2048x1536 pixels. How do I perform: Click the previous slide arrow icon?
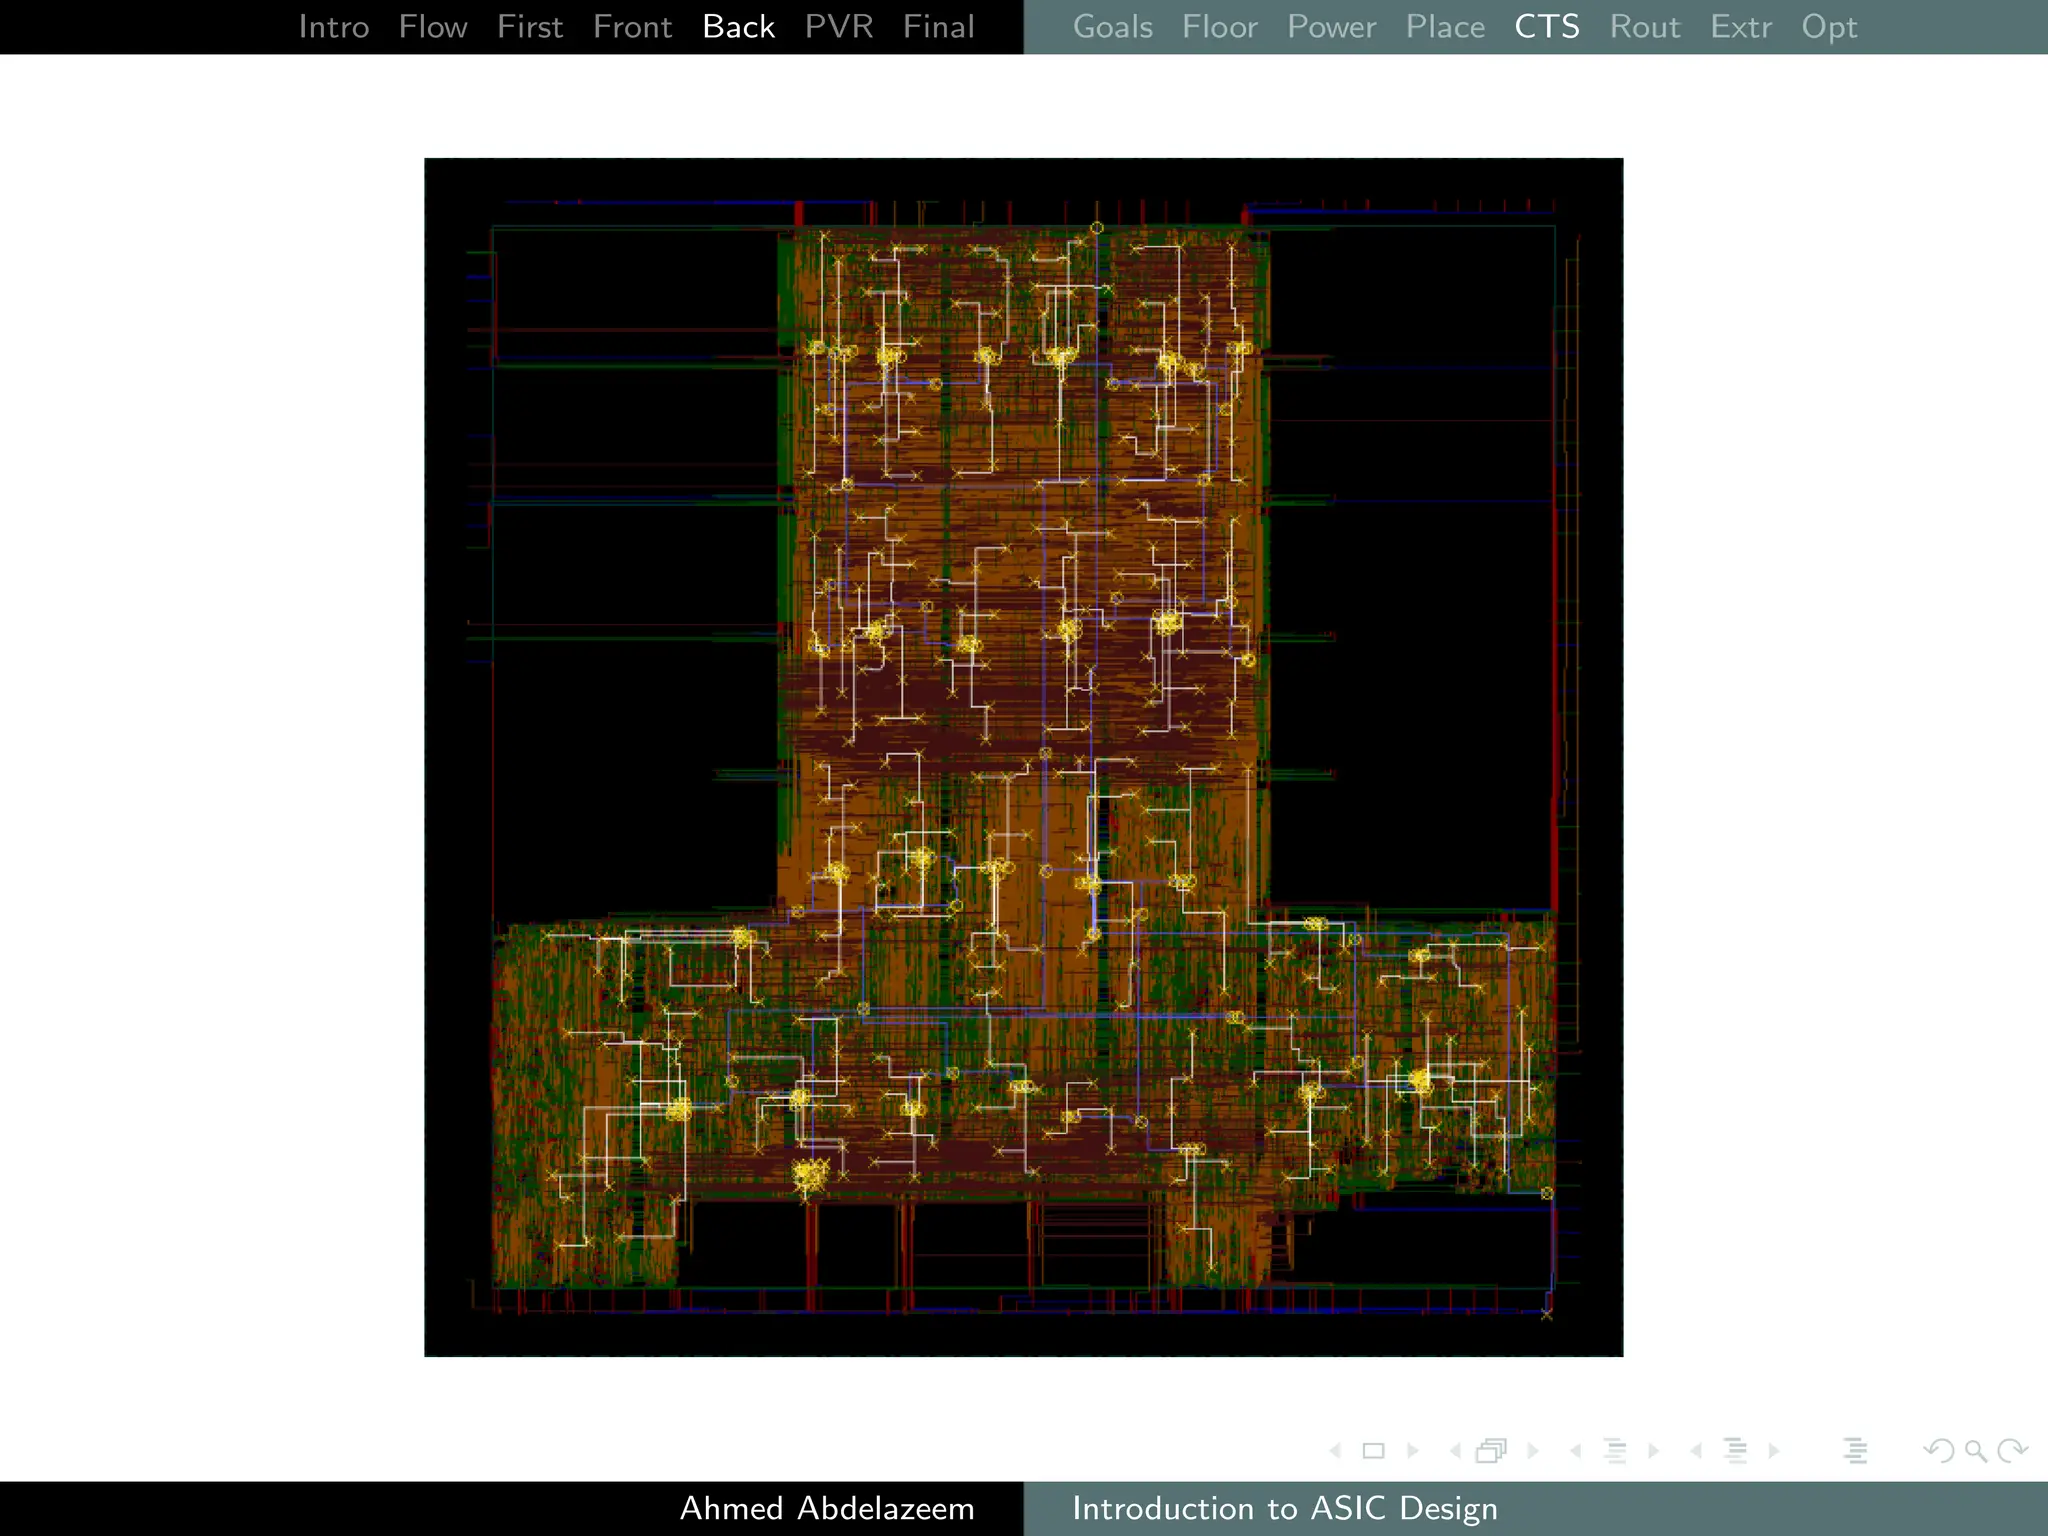pos(1336,1451)
